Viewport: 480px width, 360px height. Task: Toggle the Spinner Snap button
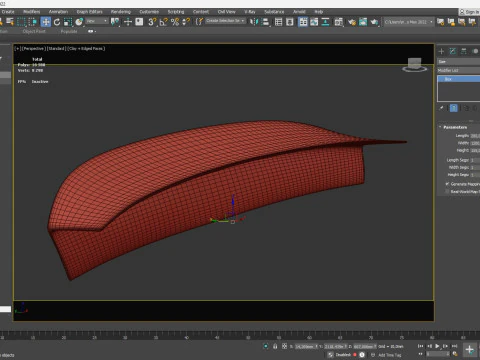186,22
